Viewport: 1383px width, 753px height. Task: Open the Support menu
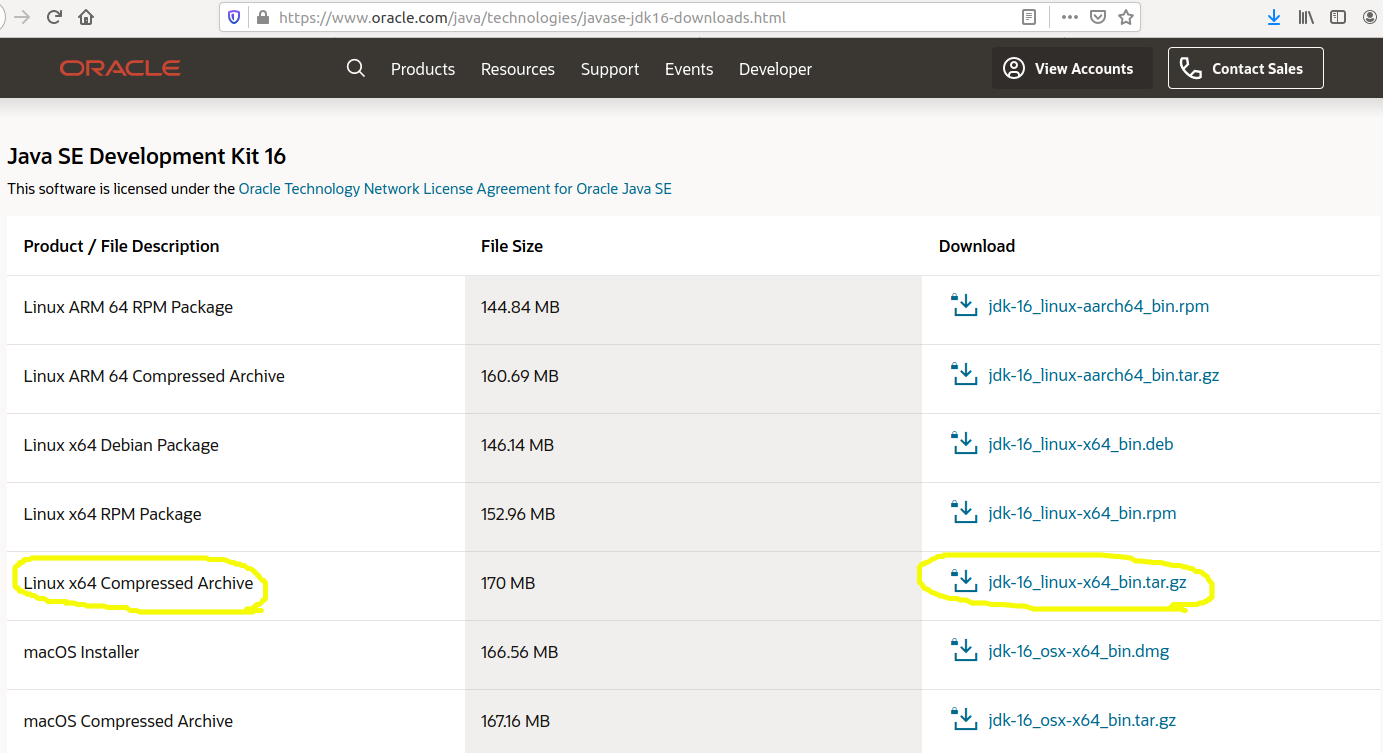pyautogui.click(x=610, y=69)
